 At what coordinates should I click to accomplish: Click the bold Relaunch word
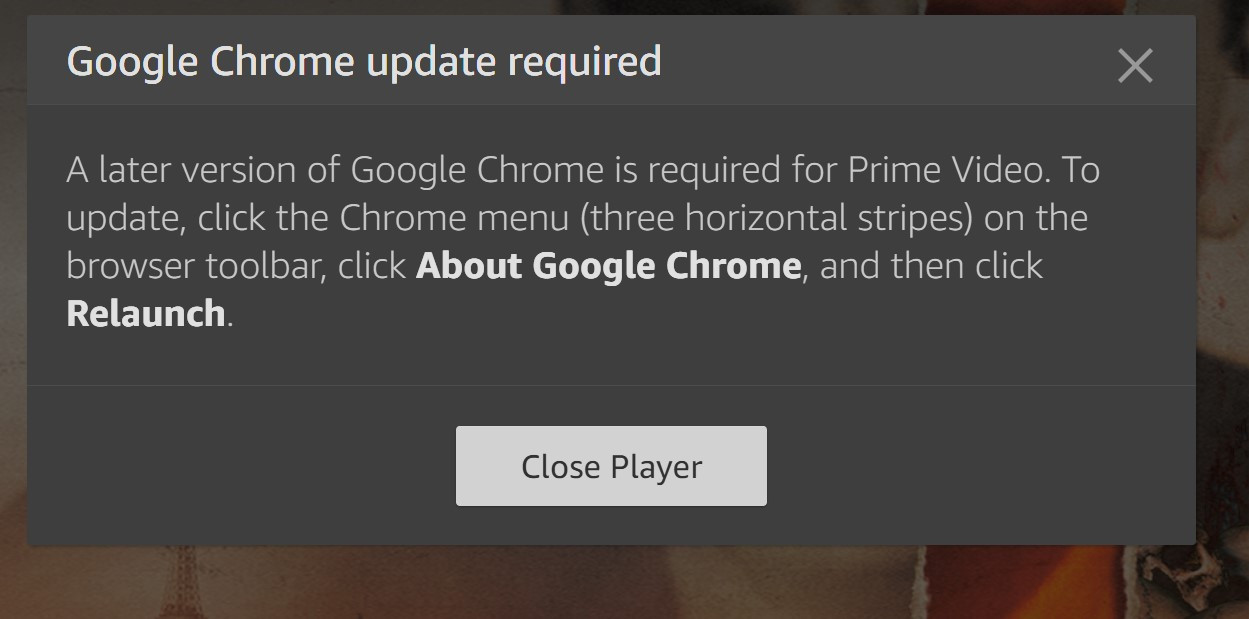tap(145, 314)
